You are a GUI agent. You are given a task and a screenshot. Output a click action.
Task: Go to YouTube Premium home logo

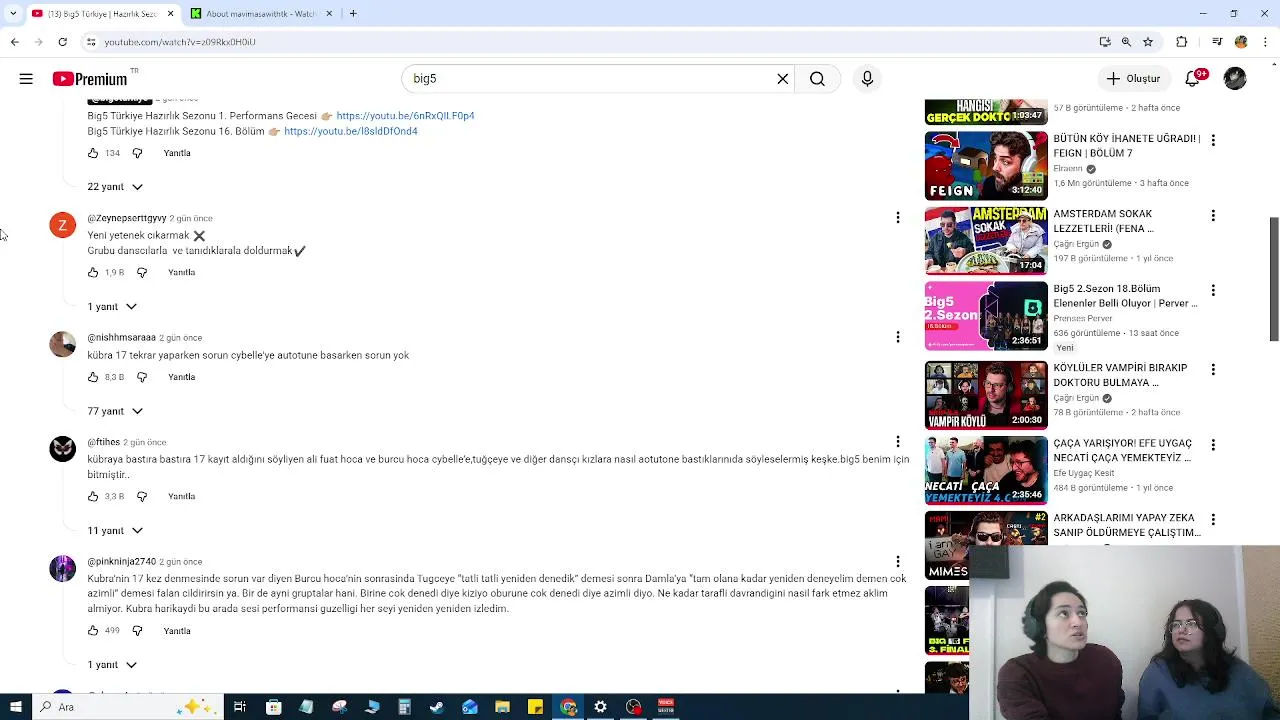(x=90, y=79)
